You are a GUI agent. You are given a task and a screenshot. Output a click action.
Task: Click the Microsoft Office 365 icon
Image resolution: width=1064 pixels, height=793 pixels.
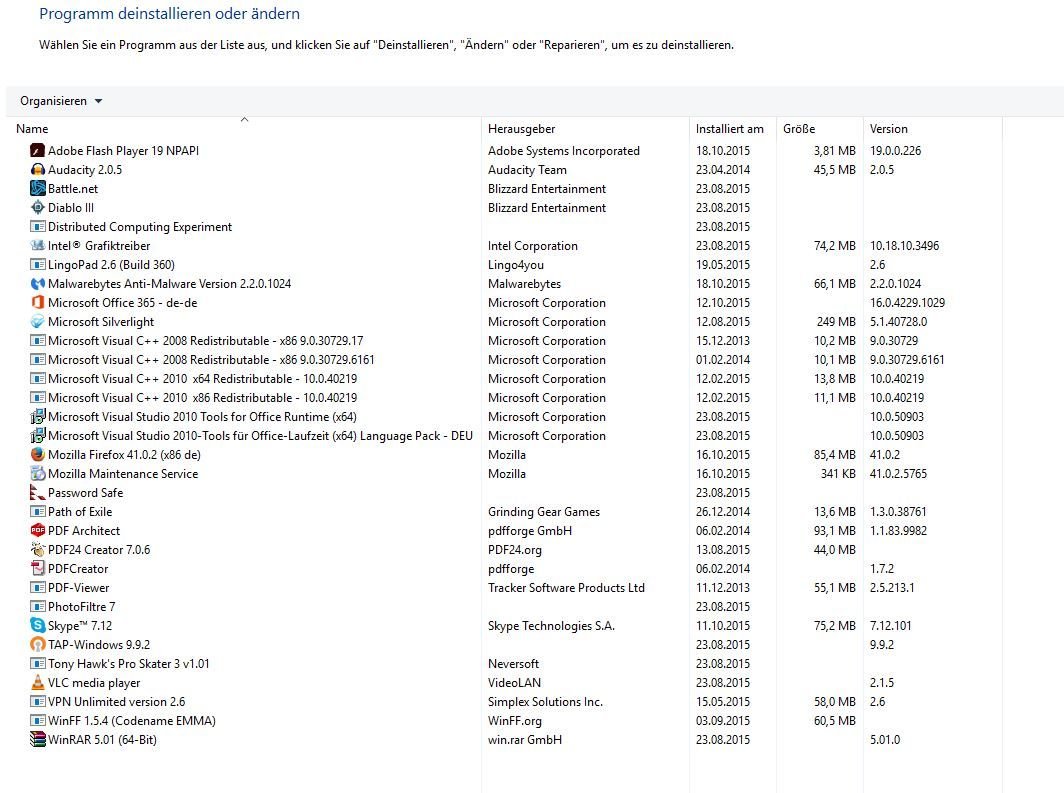[38, 303]
